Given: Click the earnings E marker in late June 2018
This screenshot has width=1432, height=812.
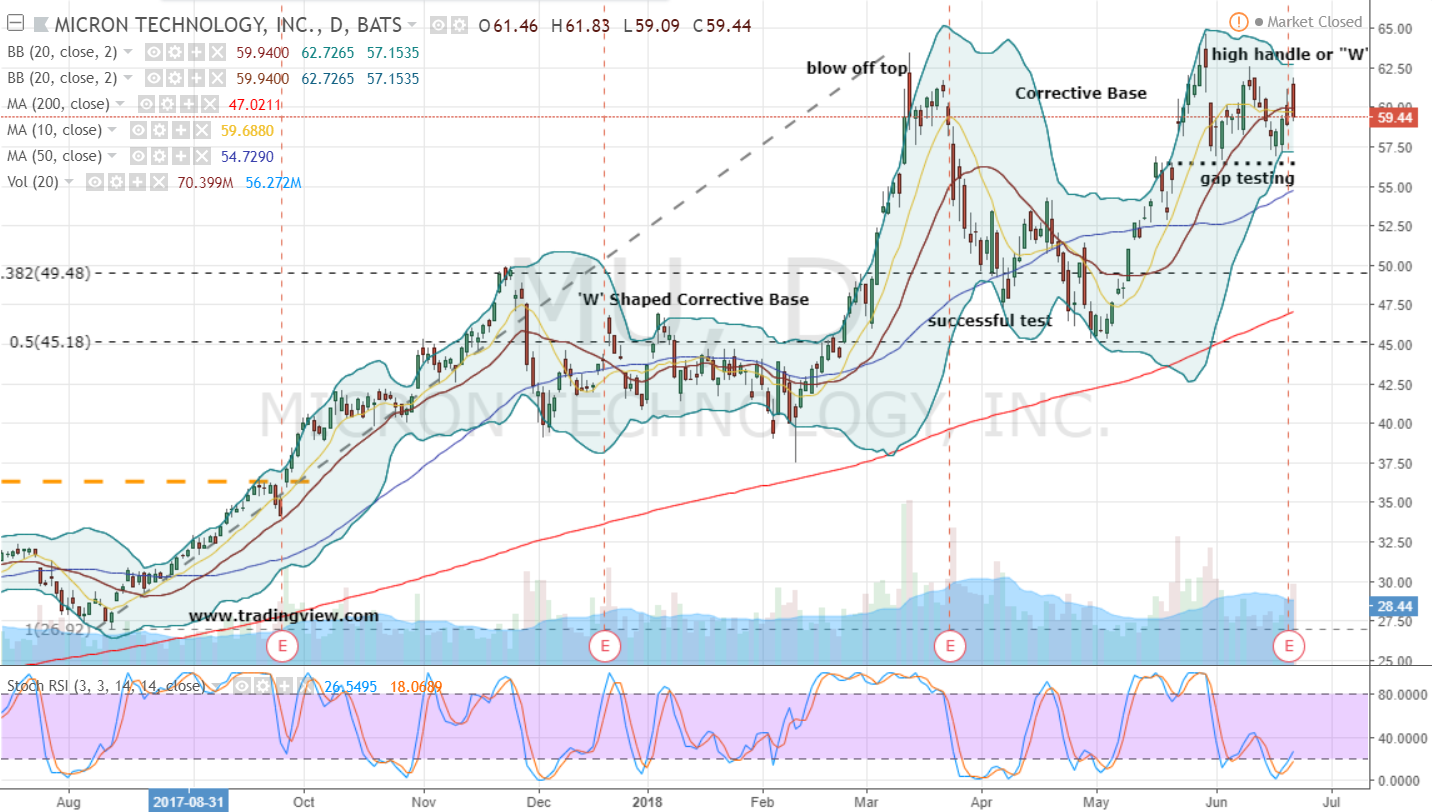Looking at the screenshot, I should point(1288,648).
